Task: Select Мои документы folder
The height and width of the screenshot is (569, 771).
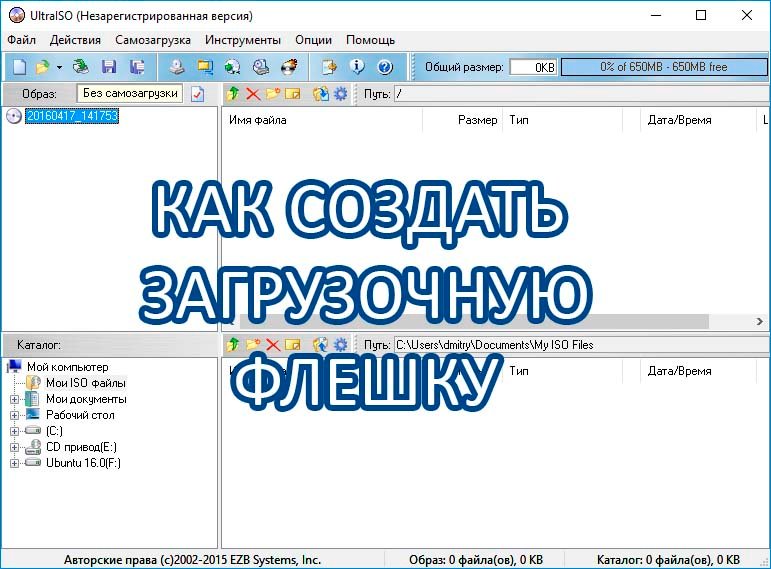Action: click(x=86, y=399)
